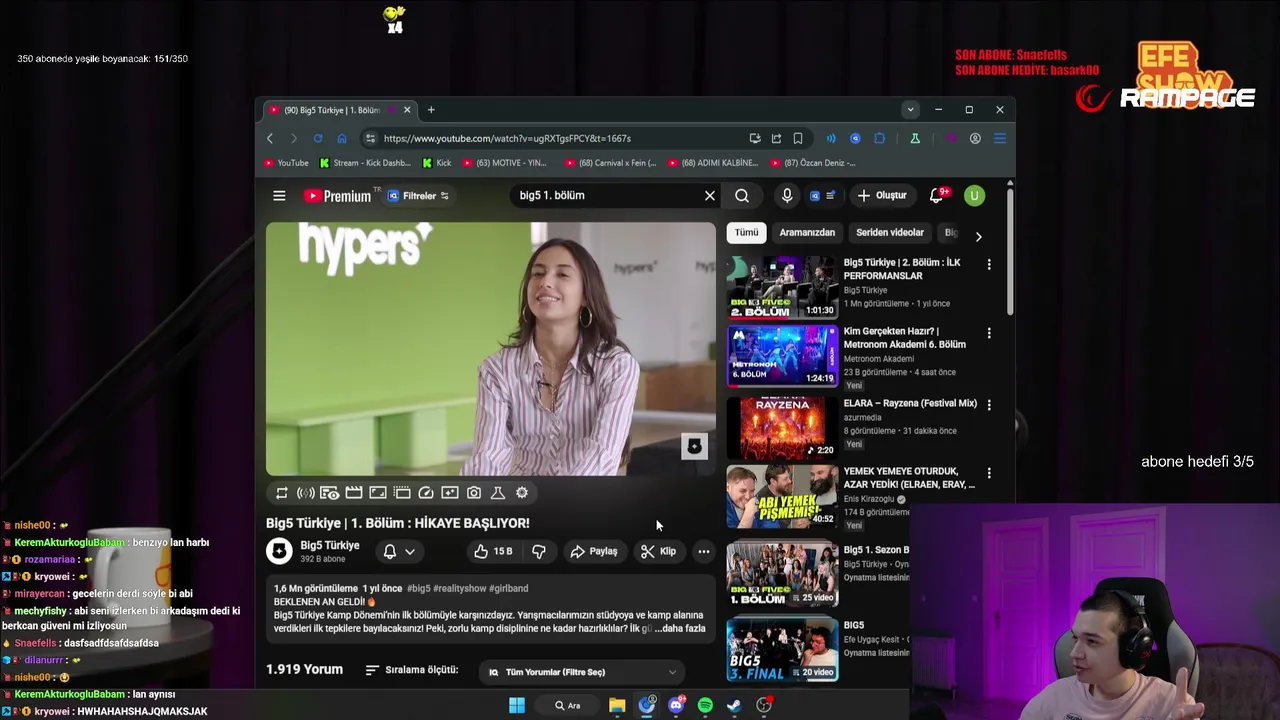Image resolution: width=1280 pixels, height=720 pixels.
Task: Open the green U account avatar
Action: click(x=974, y=196)
